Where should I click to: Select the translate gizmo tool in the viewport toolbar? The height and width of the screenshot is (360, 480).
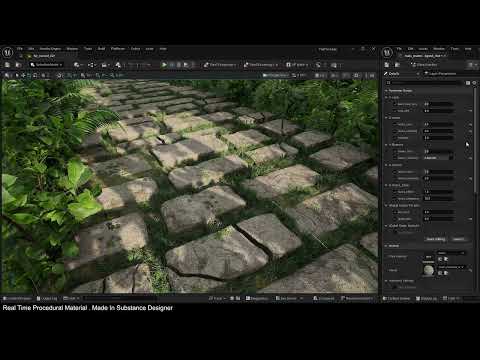tap(23, 76)
